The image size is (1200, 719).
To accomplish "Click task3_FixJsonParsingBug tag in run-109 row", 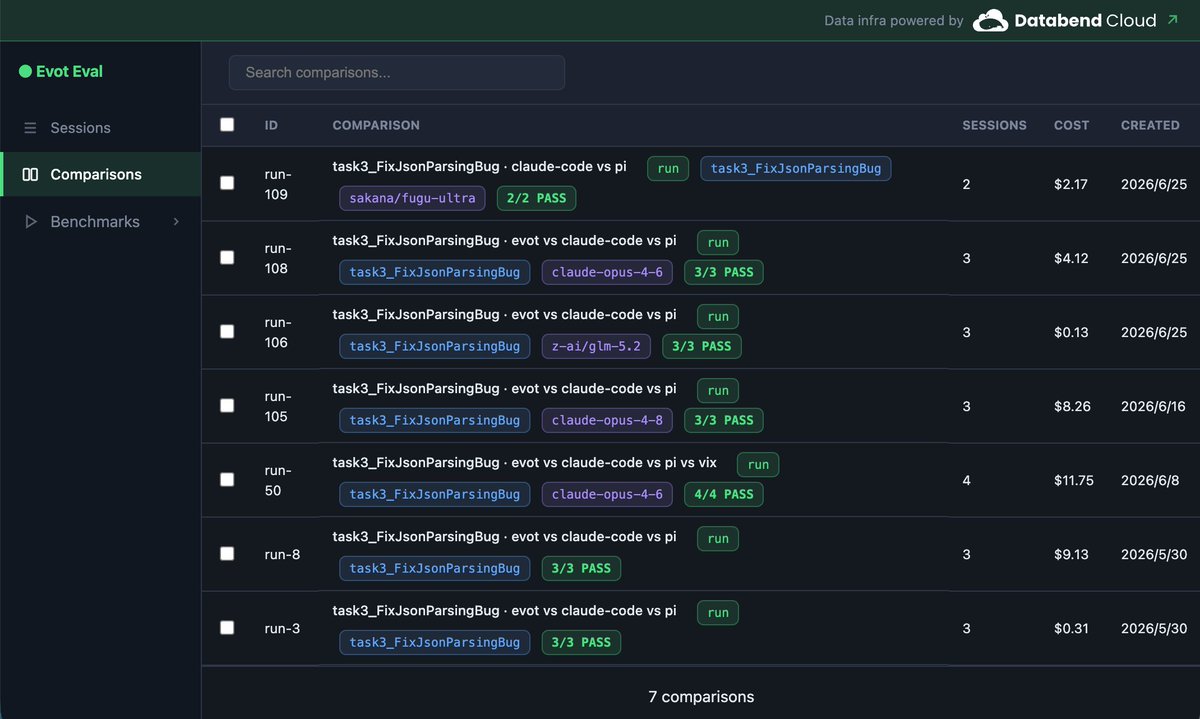I will (796, 168).
